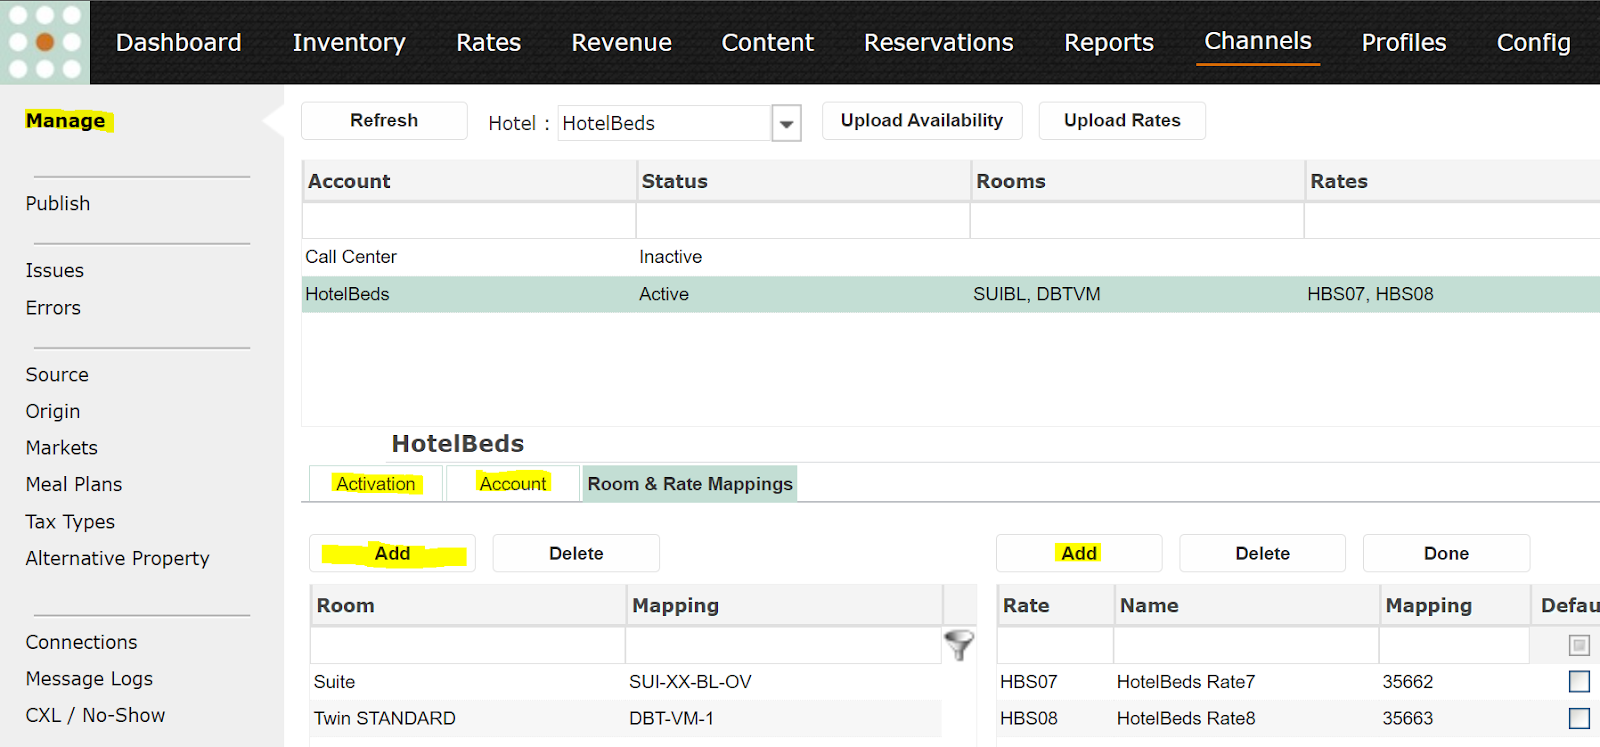Open Tax Types in the sidebar
The height and width of the screenshot is (747, 1600).
[70, 521]
